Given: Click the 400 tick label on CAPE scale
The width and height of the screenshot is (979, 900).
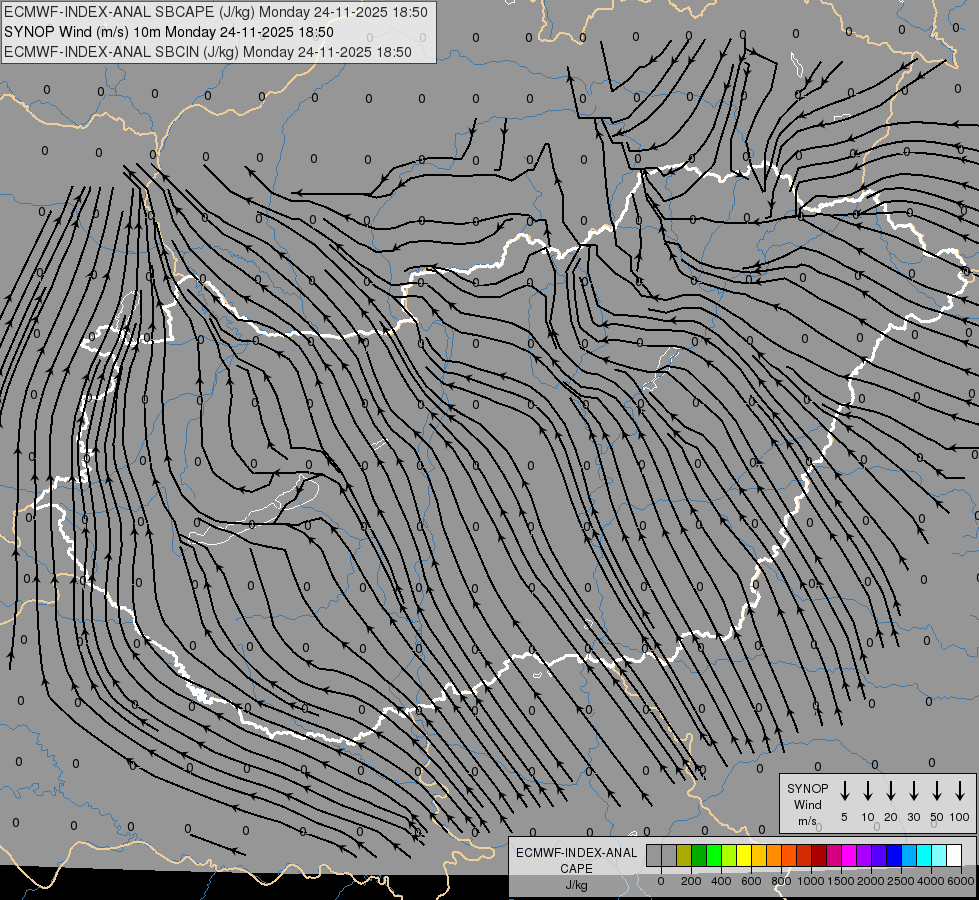Looking at the screenshot, I should [x=721, y=881].
